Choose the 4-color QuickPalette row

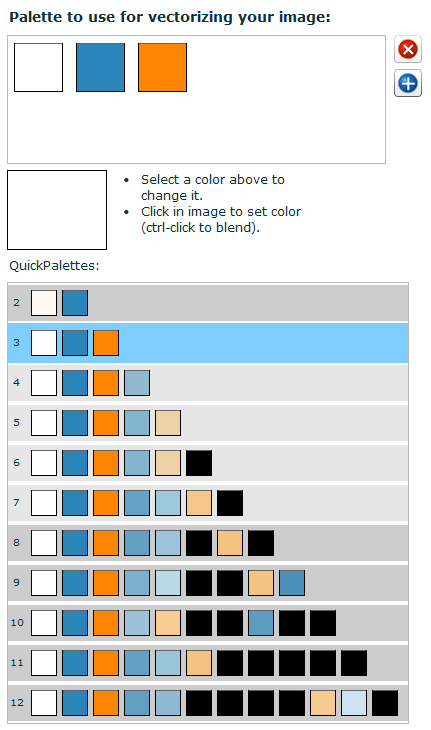[x=208, y=383]
